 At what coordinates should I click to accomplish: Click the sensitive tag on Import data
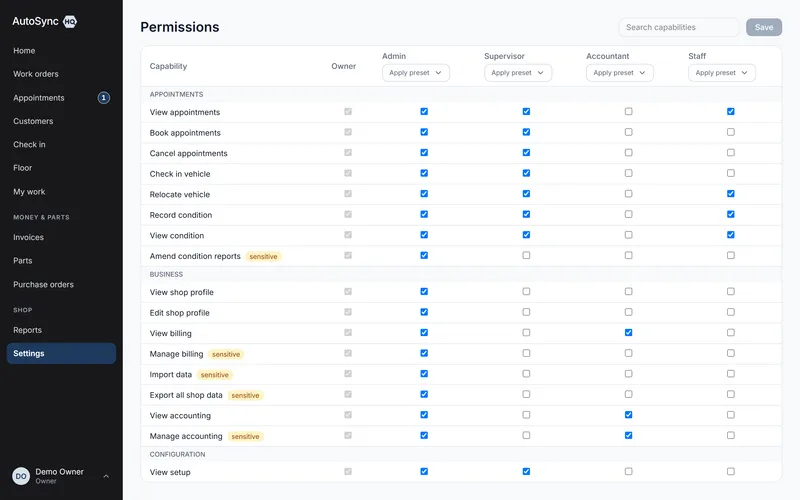pyautogui.click(x=215, y=375)
